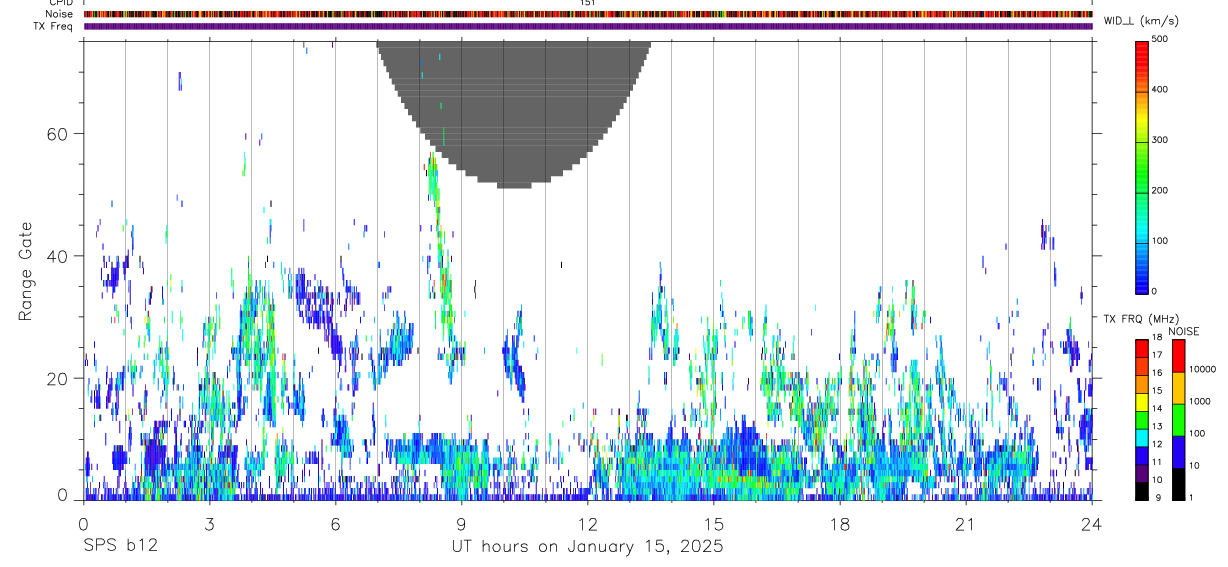This screenshot has height=567, width=1228.
Task: Click the '400' tick on the width color bar
Action: 1158,89
